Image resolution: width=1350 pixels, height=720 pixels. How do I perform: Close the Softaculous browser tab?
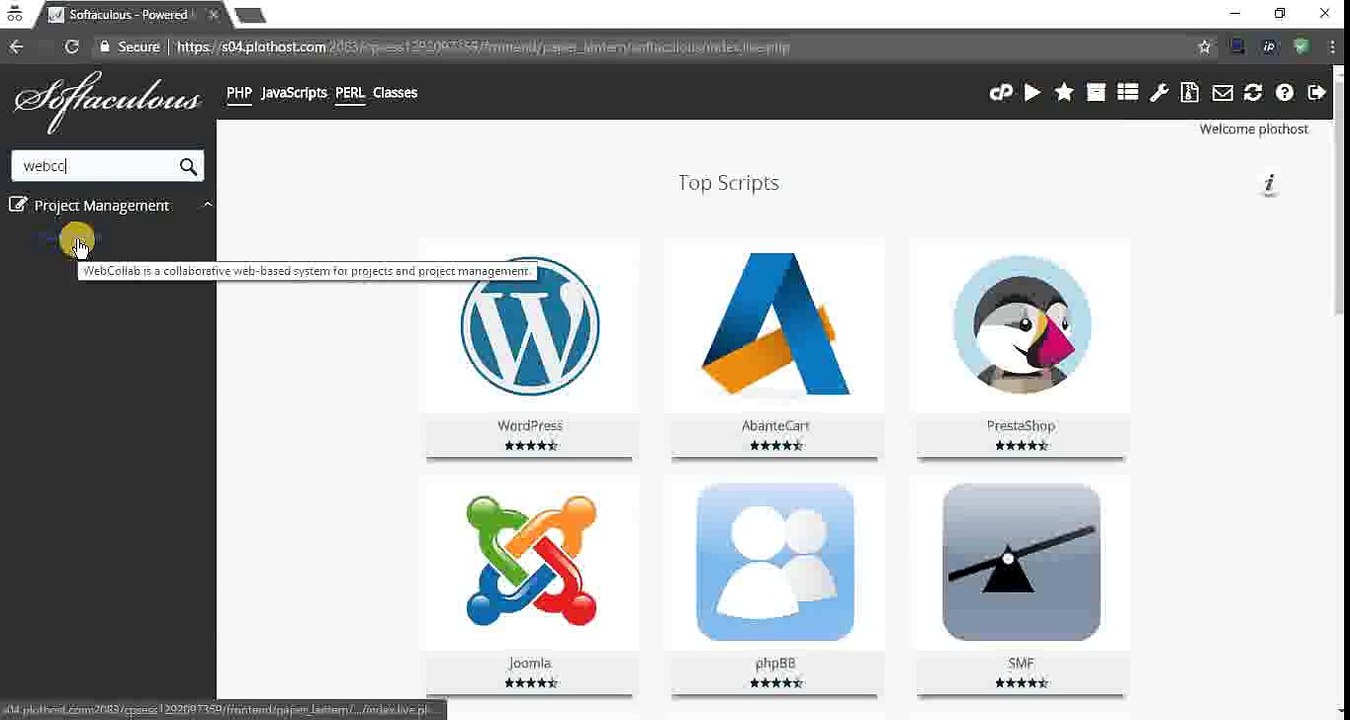click(x=213, y=14)
